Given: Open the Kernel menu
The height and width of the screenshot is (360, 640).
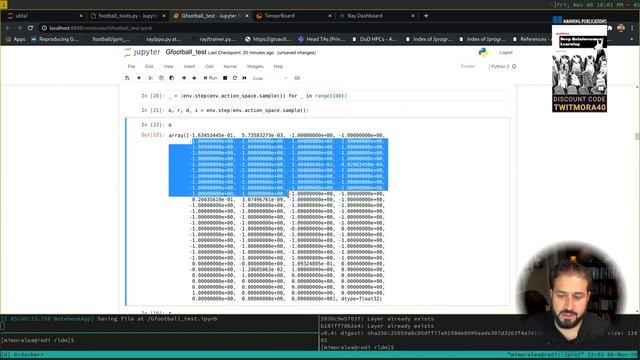Looking at the screenshot, I should 230,66.
